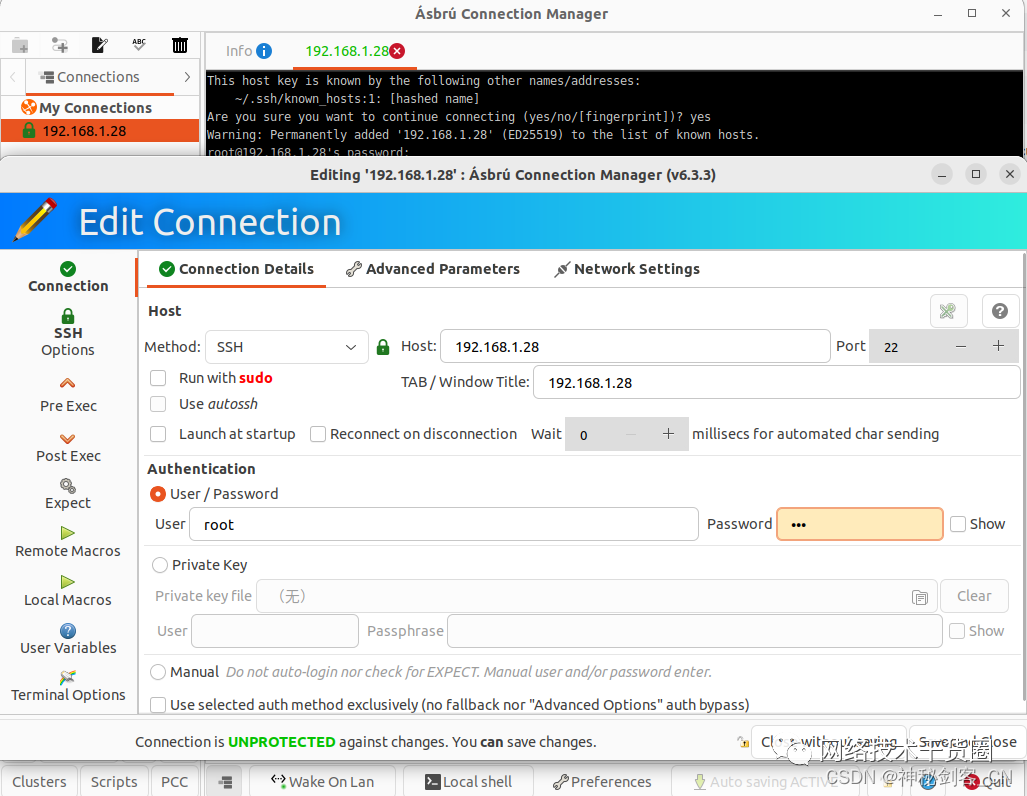This screenshot has width=1027, height=796.
Task: Select Private Key radio button
Action: (x=159, y=565)
